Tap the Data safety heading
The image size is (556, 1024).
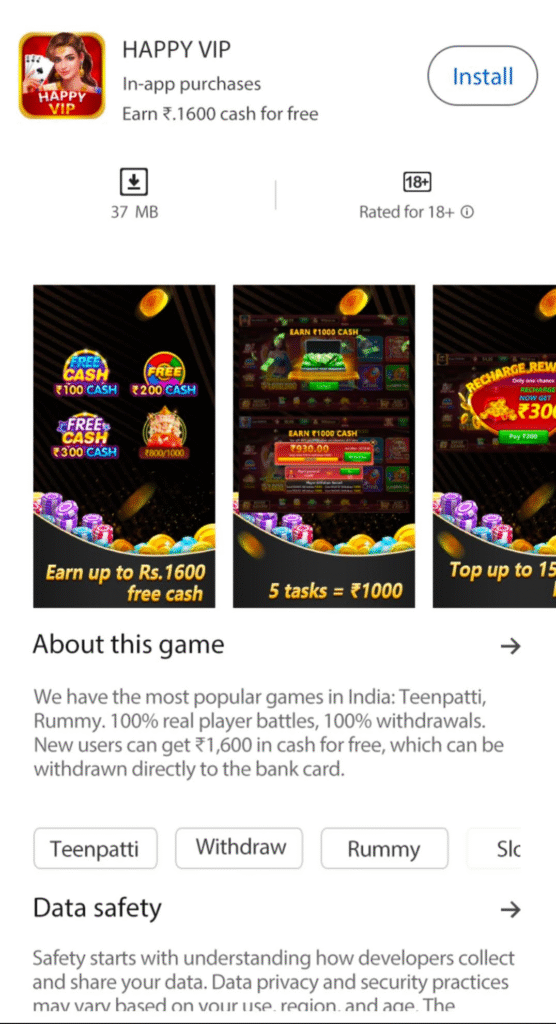[x=97, y=908]
